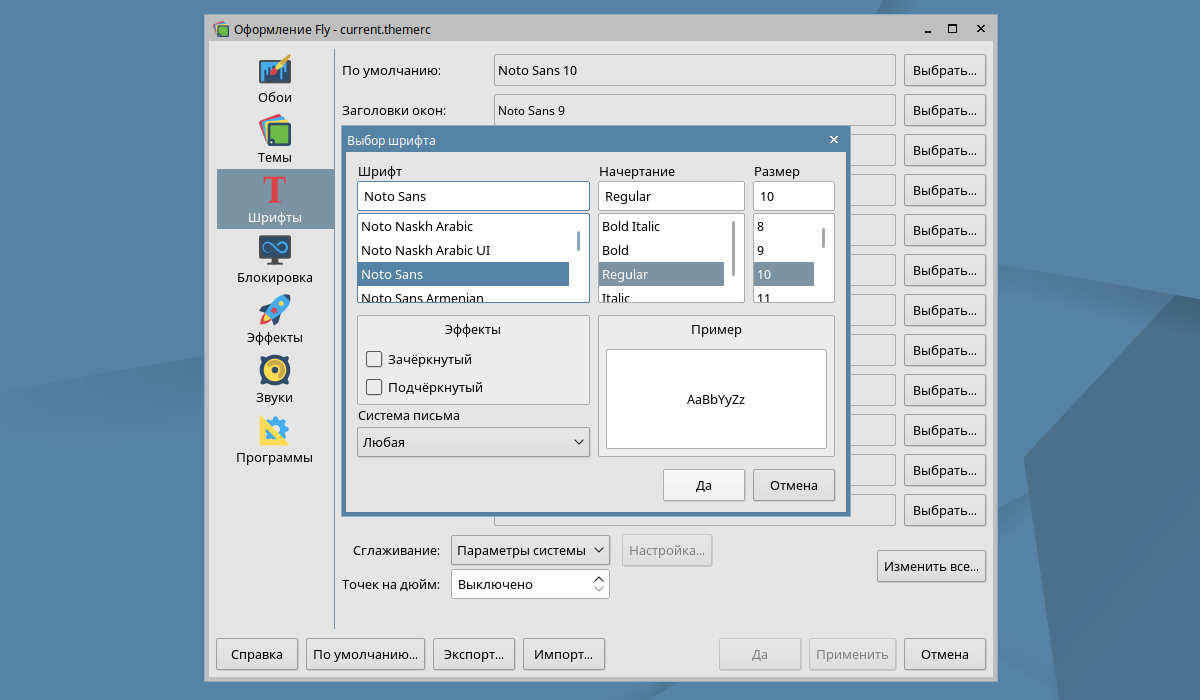Screen dimensions: 1200x700
Task: Select the Темы themes icon
Action: 275,131
